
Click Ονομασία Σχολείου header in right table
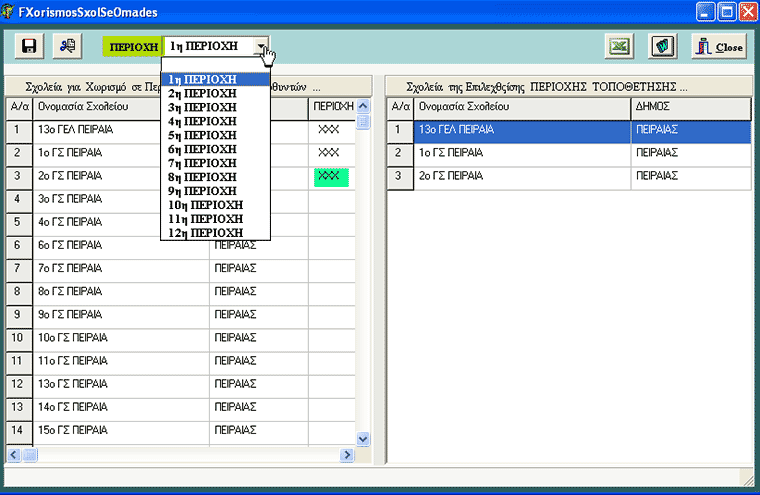pos(522,106)
